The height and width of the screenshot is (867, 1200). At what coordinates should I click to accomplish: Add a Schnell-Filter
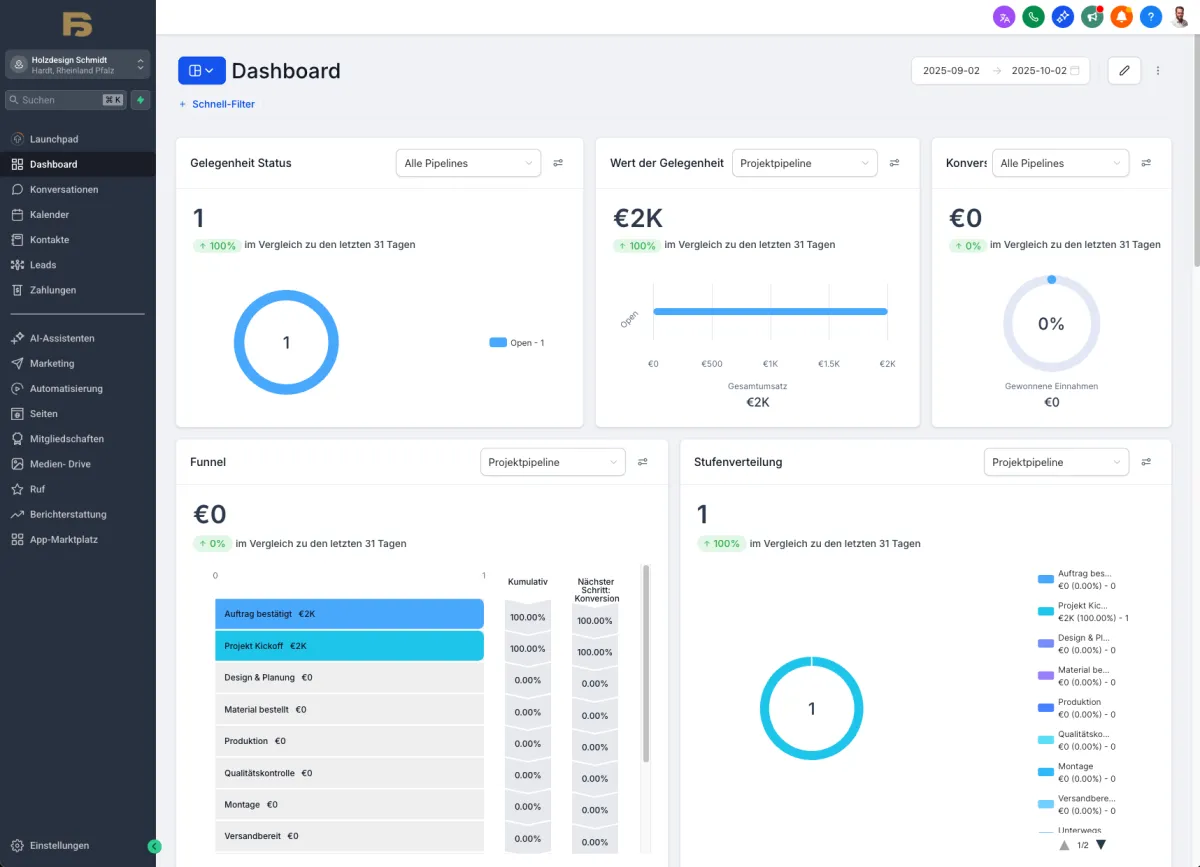point(217,104)
